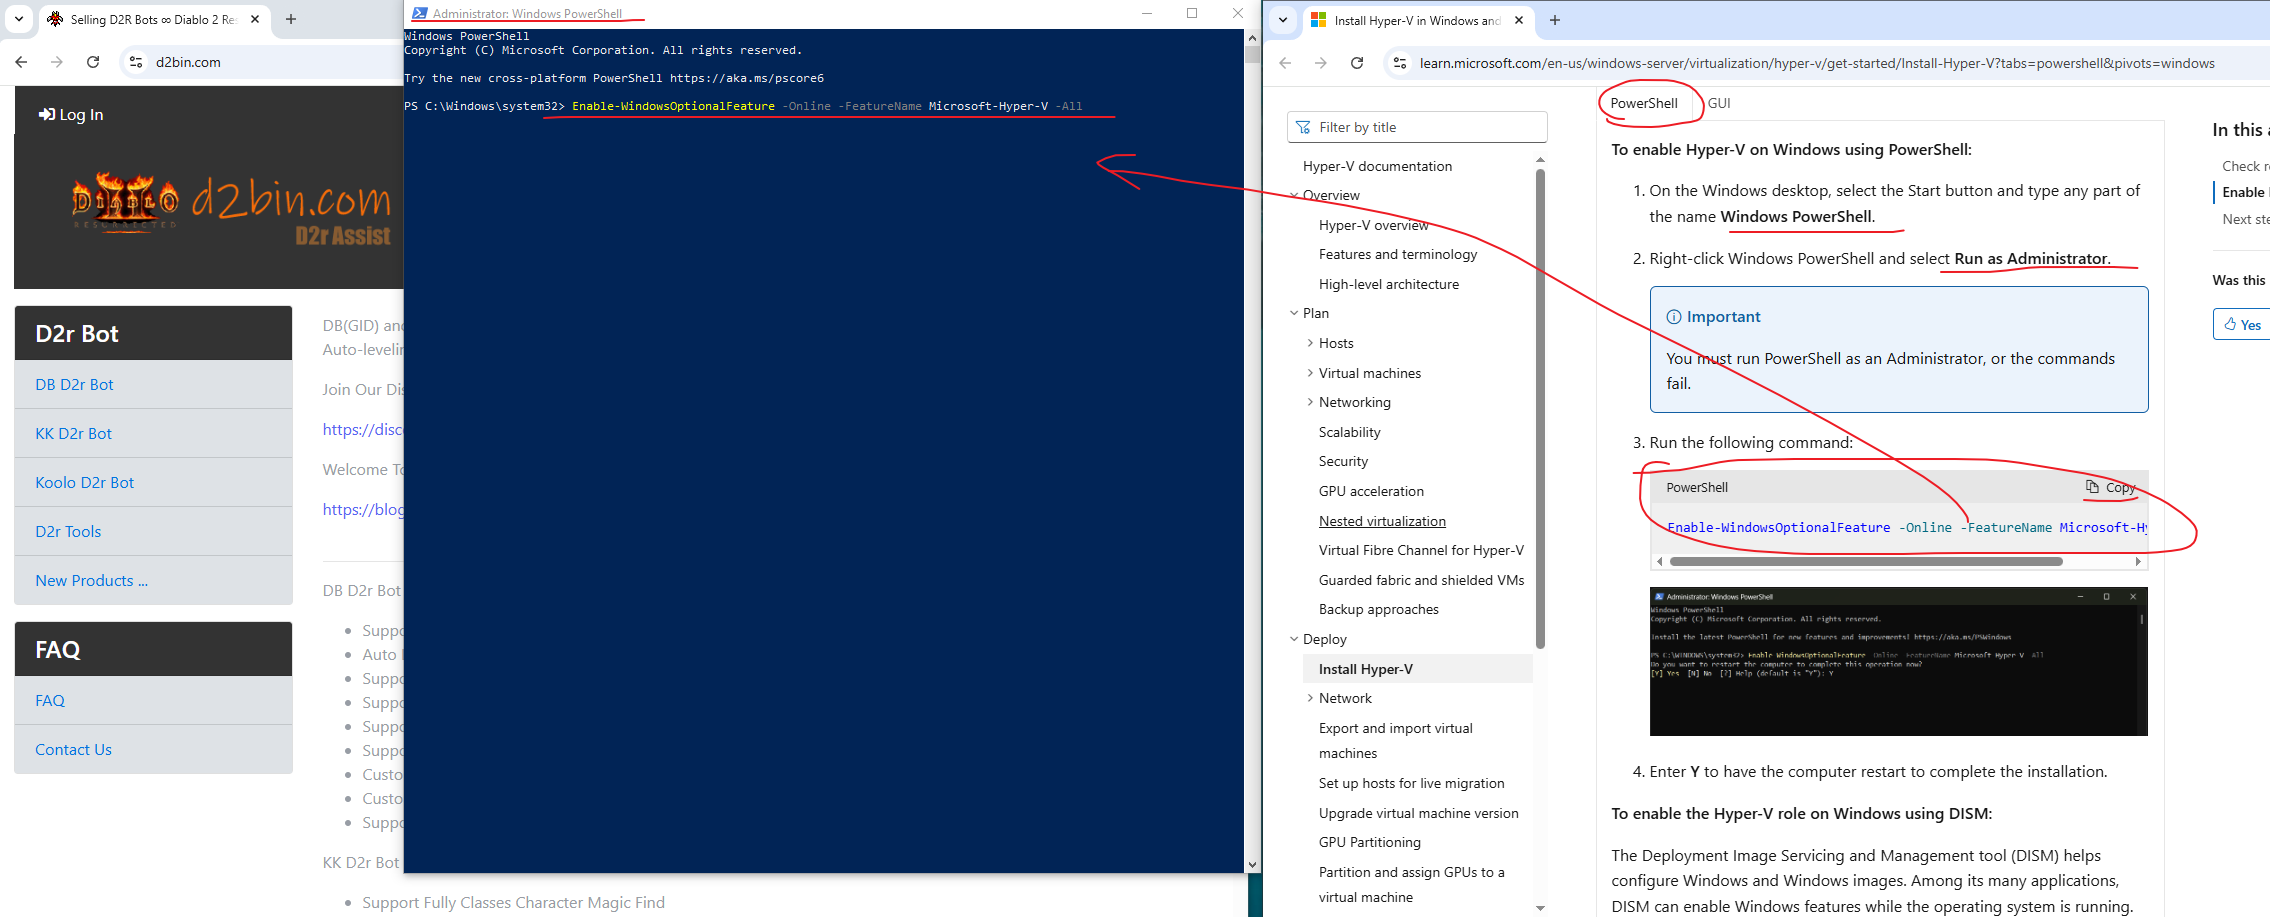The image size is (2270, 917).
Task: Click the learn.microsoft.com address bar
Action: click(x=1817, y=63)
